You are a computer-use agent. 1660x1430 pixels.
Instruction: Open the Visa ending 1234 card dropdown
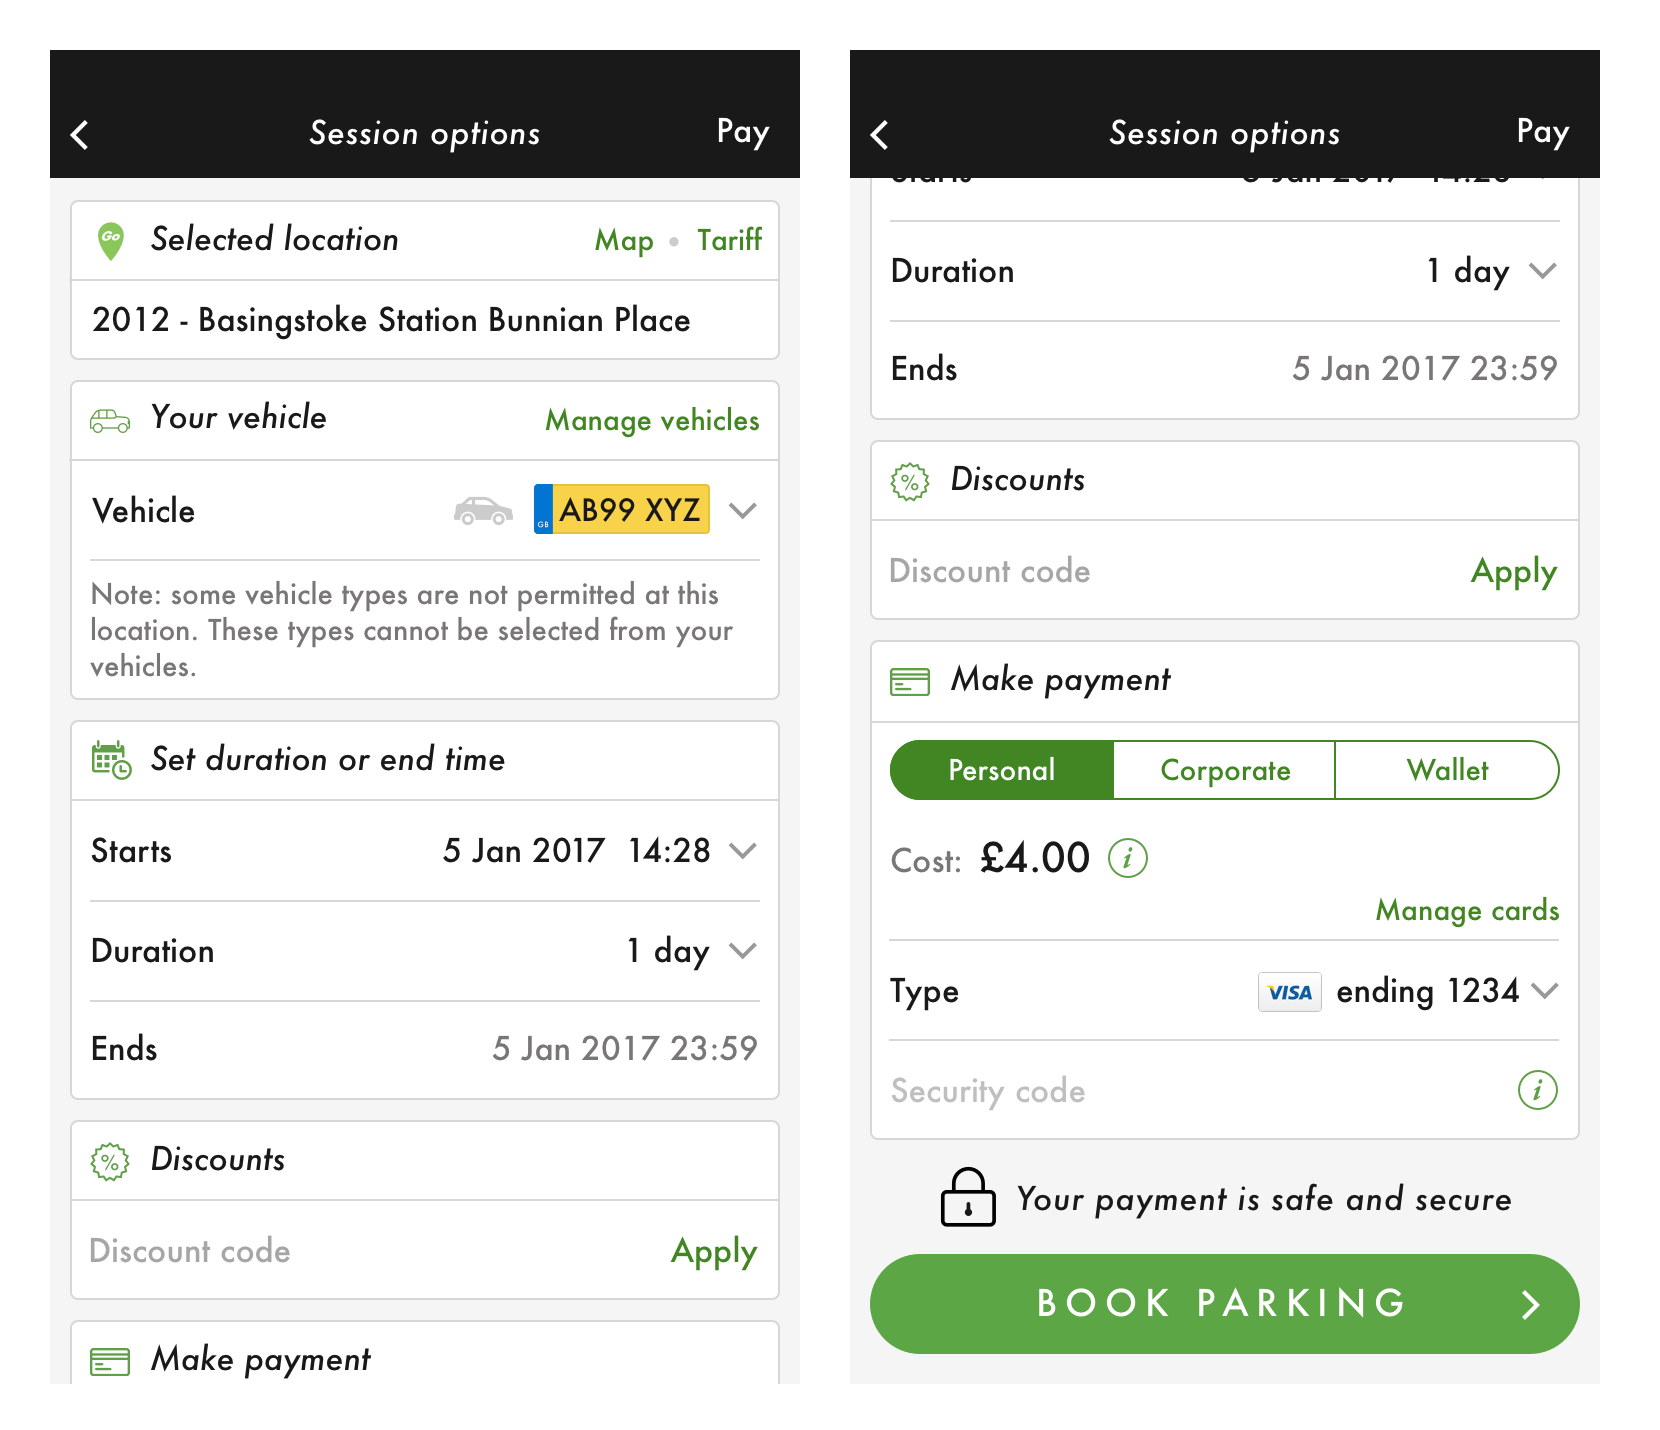1546,991
